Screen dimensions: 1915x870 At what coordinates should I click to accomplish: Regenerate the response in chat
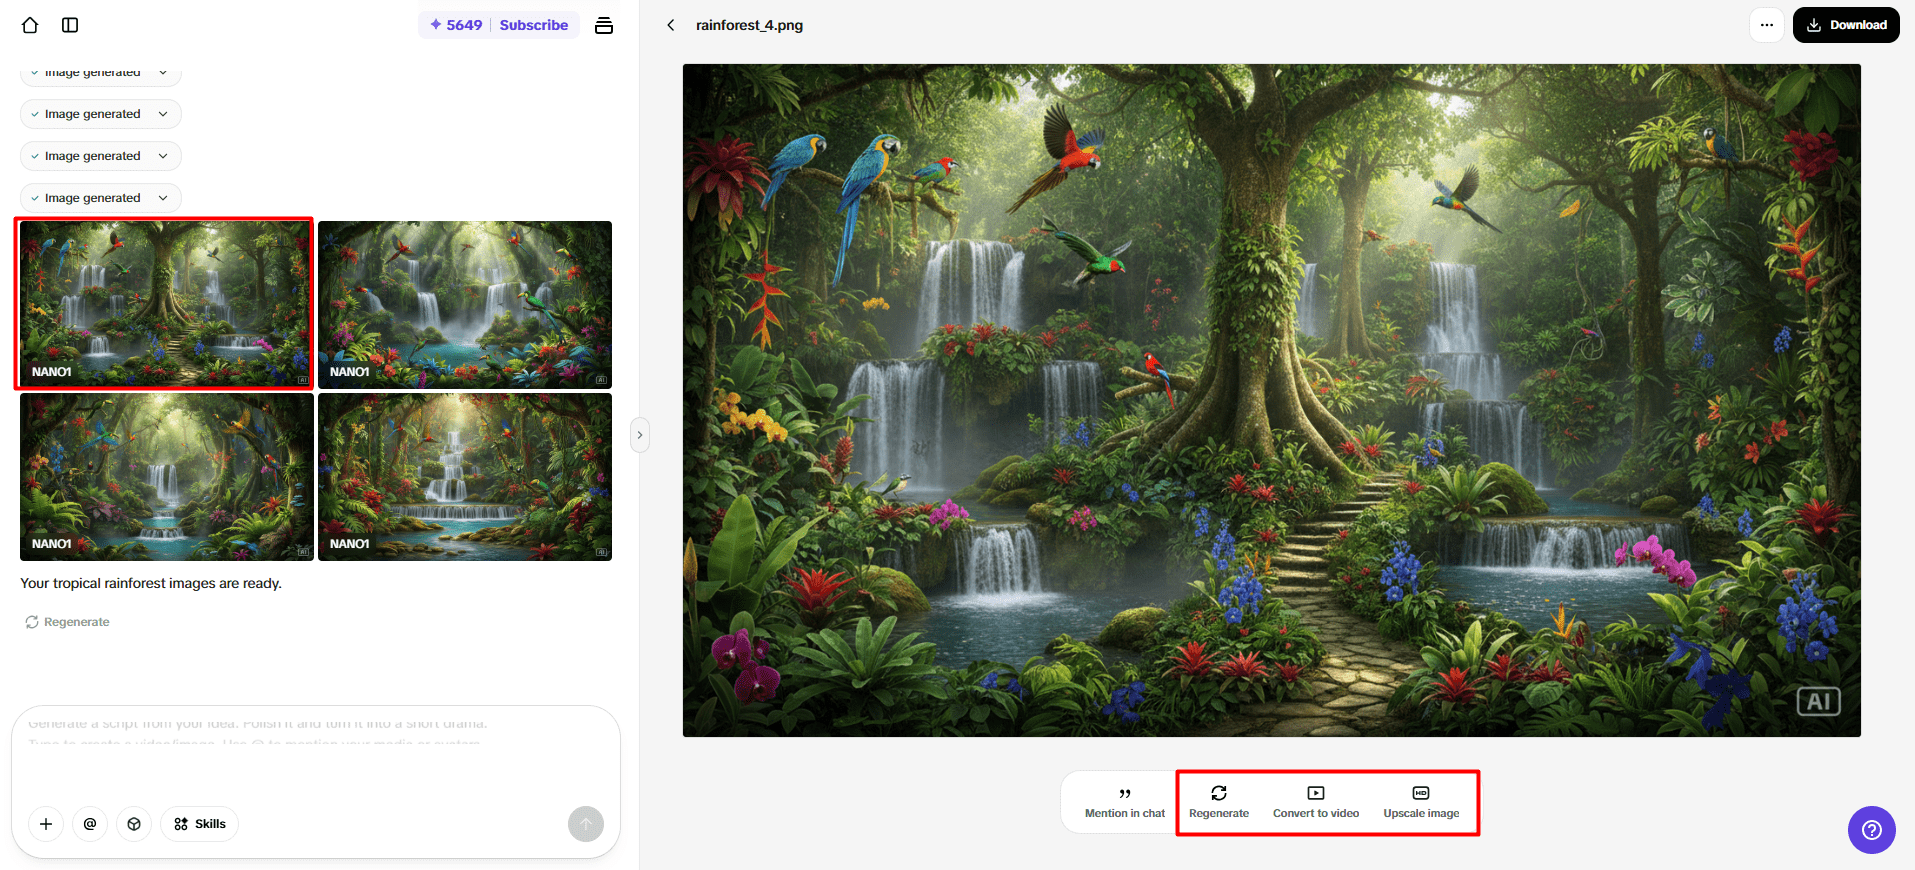pyautogui.click(x=67, y=622)
